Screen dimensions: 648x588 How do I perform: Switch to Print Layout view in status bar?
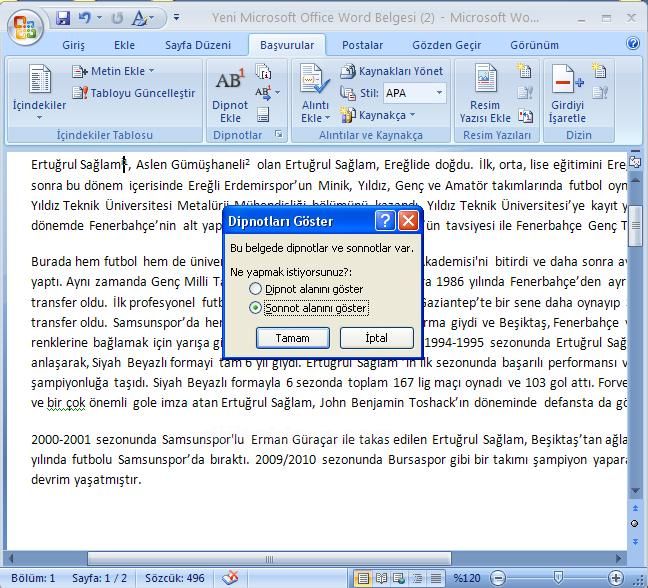[362, 578]
